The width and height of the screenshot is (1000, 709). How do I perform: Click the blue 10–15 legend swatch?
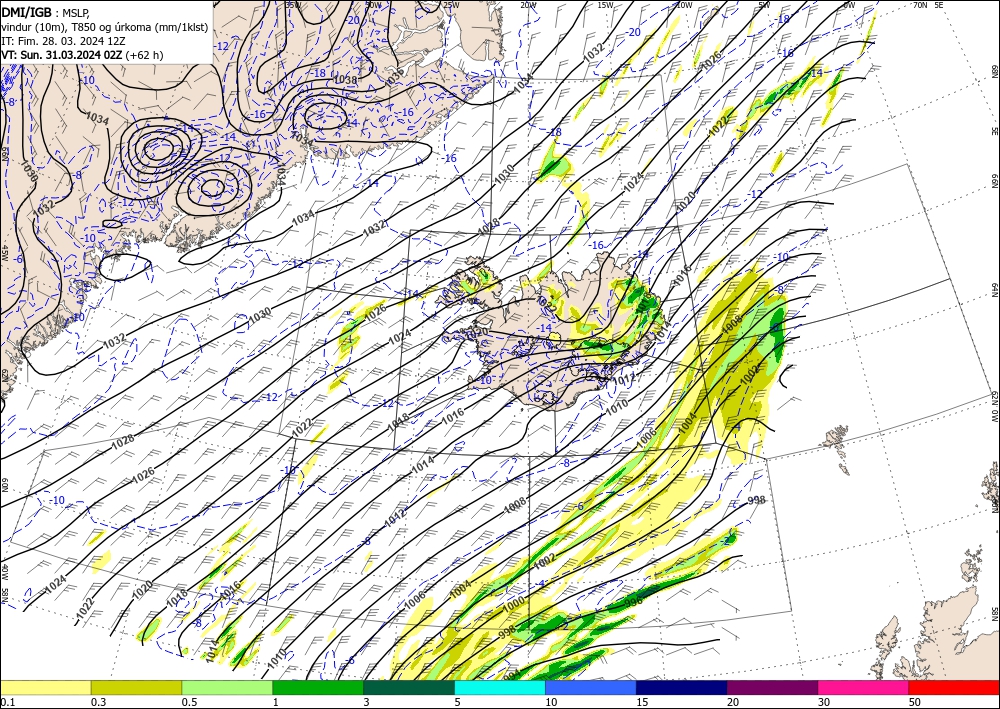pos(591,687)
